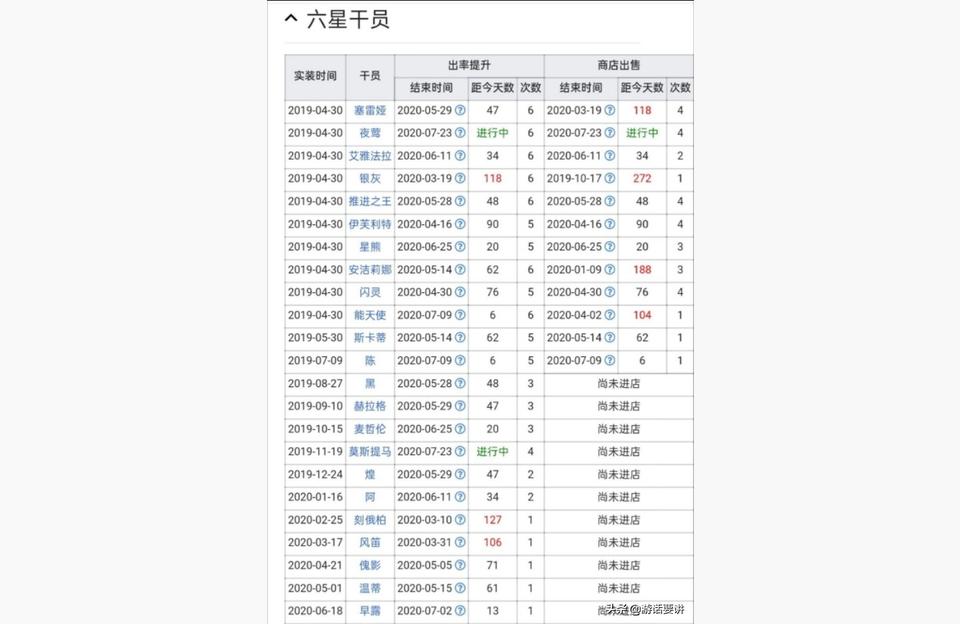The height and width of the screenshot is (624, 960).
Task: Click question icon for 安洁莉娜 shop date 2020-01-09
Action: pos(610,269)
